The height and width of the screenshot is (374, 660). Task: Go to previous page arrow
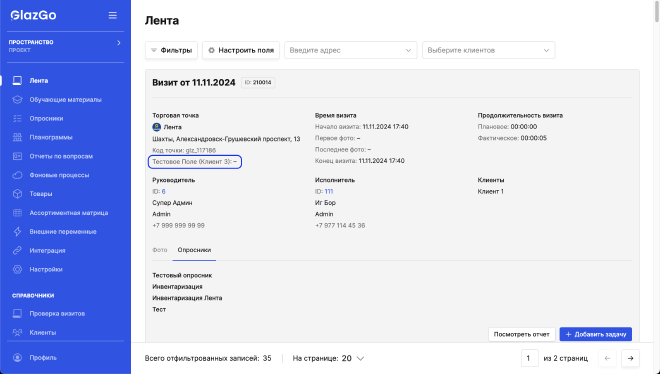click(607, 358)
